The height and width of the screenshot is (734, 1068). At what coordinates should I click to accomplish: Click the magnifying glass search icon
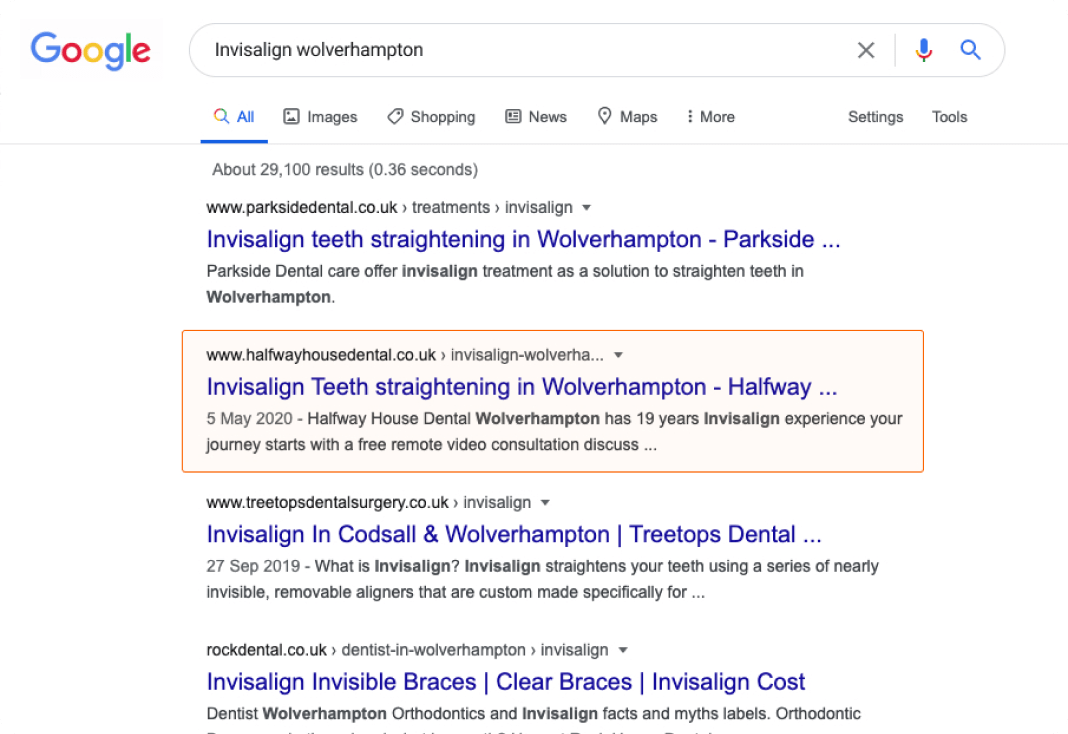[969, 49]
